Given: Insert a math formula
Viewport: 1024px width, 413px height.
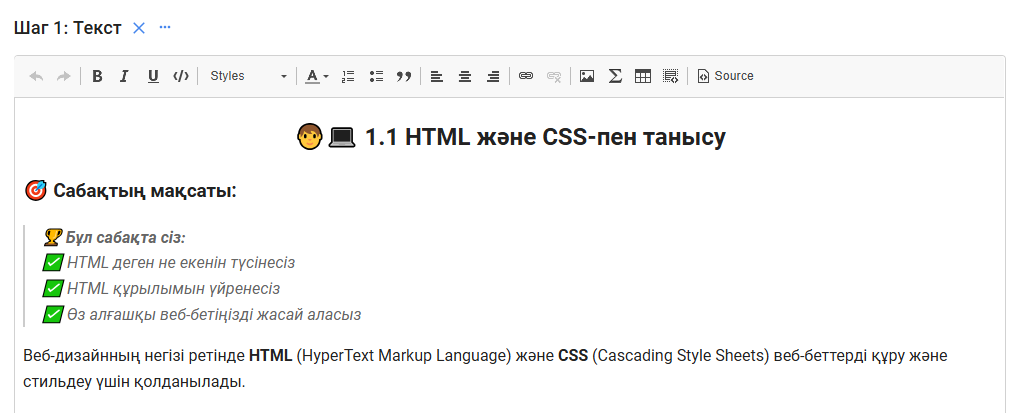Looking at the screenshot, I should pyautogui.click(x=615, y=76).
